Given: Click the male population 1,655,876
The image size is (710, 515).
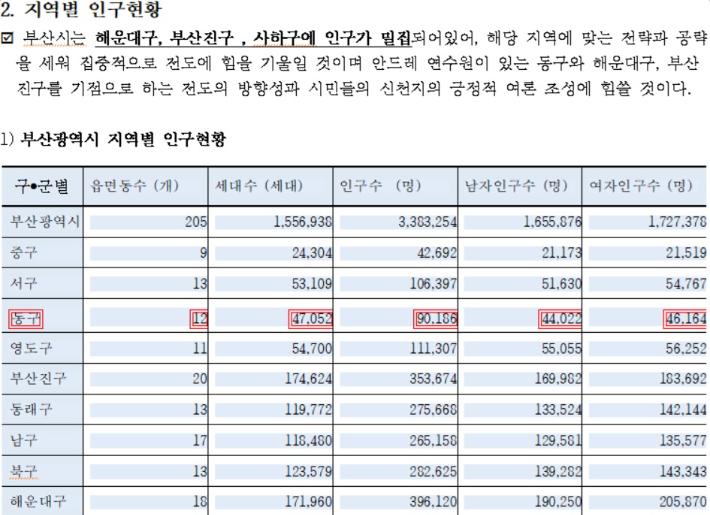Looking at the screenshot, I should point(552,222).
